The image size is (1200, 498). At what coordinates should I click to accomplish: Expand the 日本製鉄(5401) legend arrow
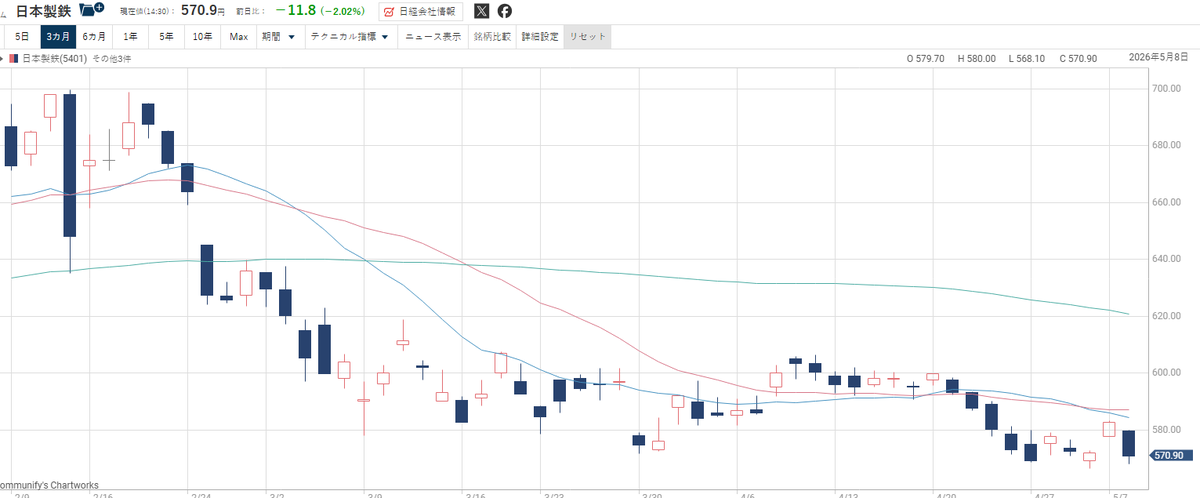coord(3,59)
